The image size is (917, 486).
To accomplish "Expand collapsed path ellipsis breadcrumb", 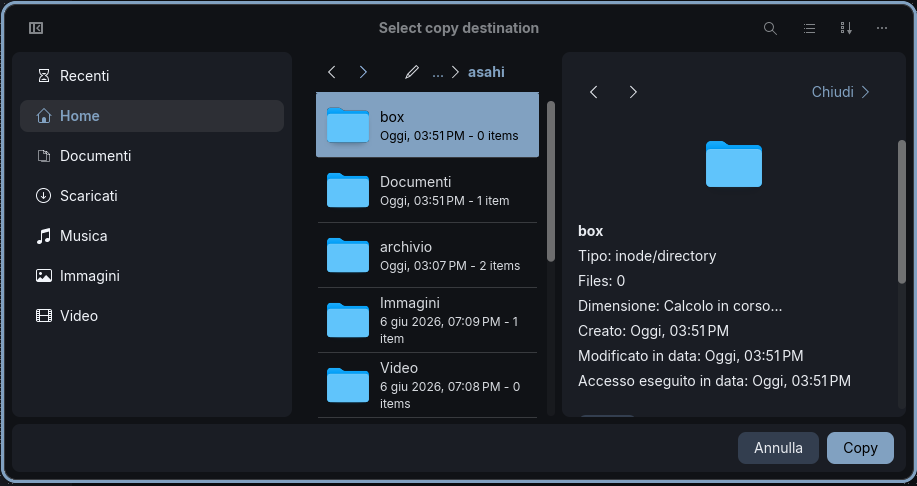I will point(437,72).
